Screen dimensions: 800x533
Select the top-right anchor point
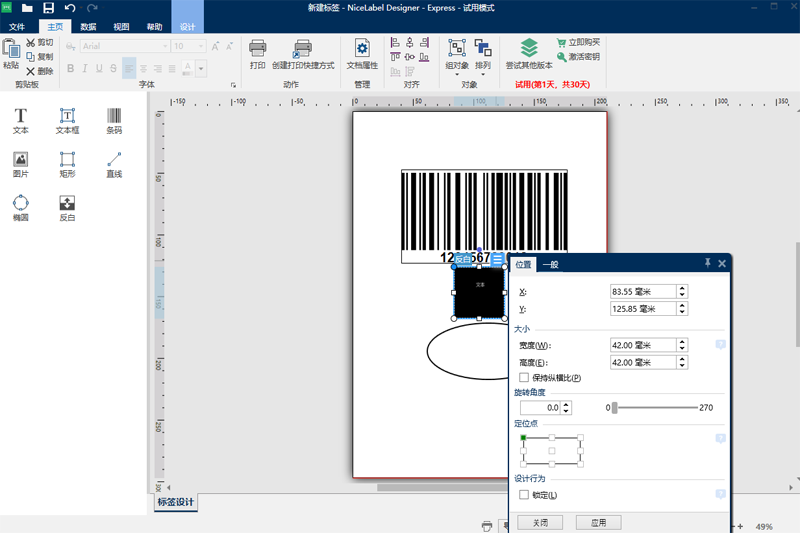581,438
